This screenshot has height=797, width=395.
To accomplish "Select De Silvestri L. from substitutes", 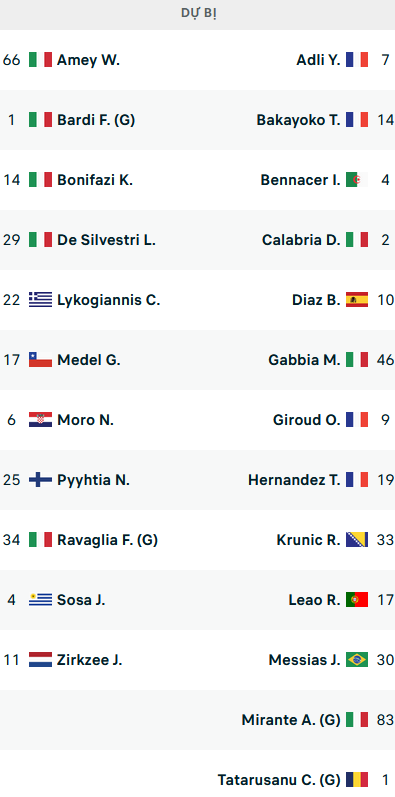I will click(106, 240).
